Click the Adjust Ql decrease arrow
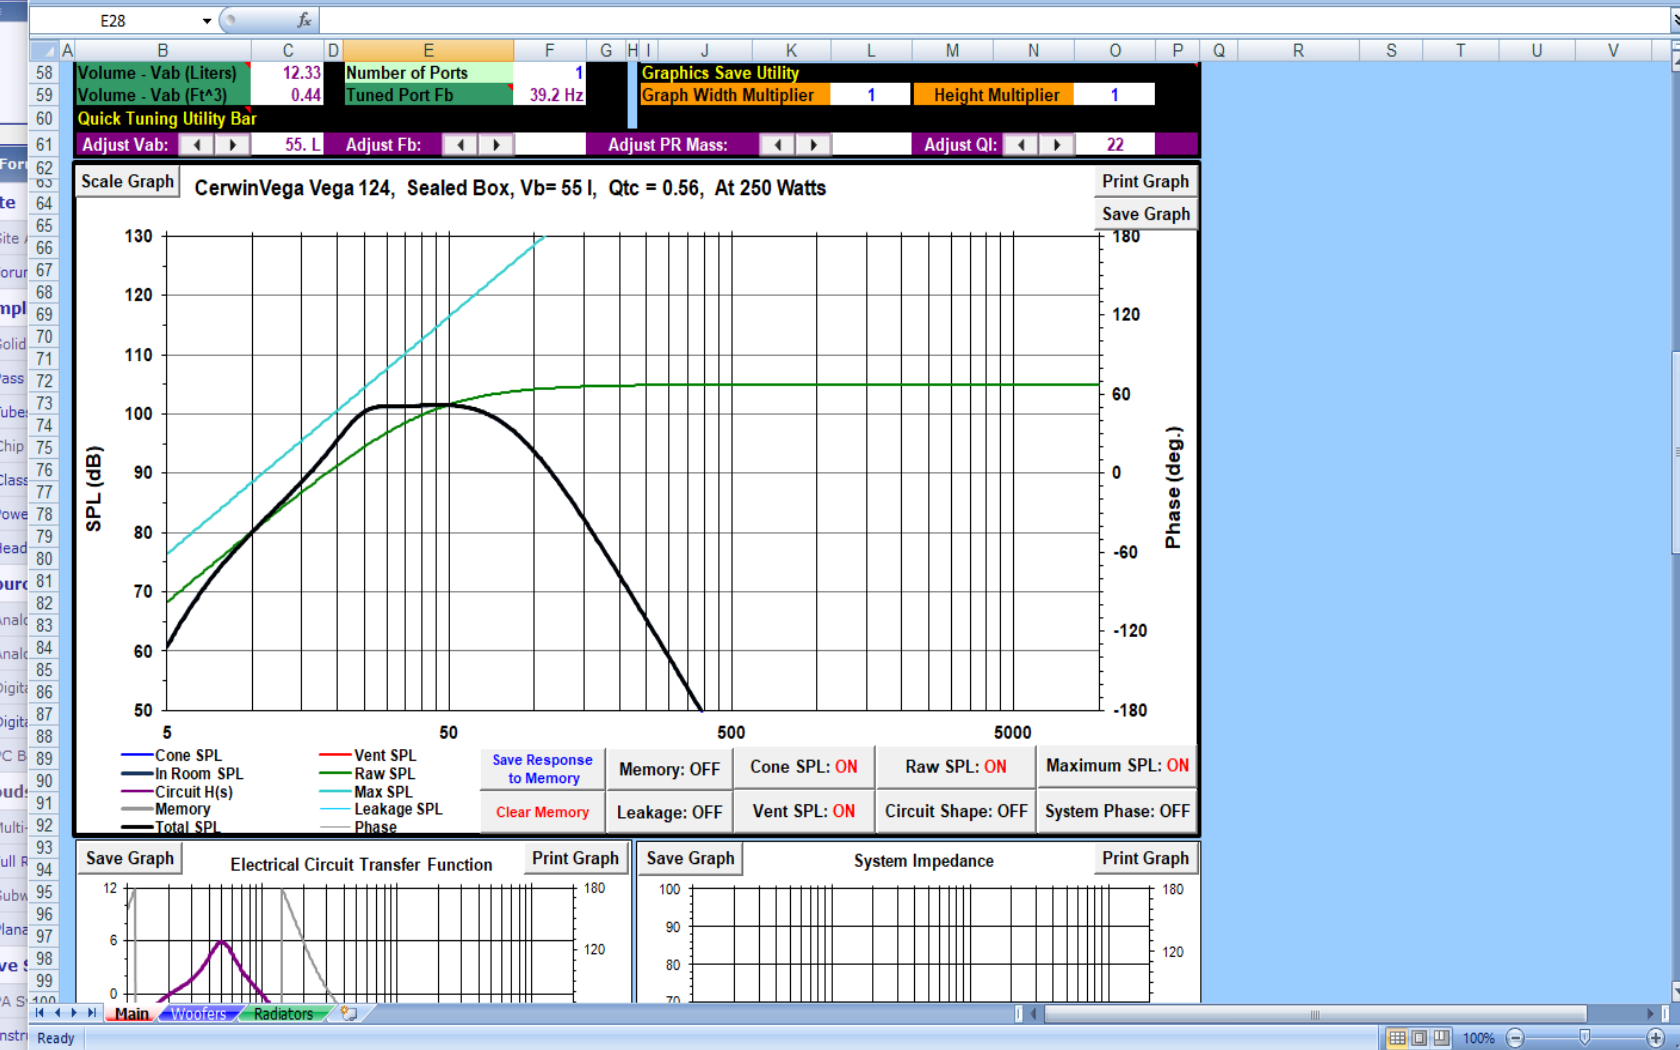 (x=1021, y=145)
